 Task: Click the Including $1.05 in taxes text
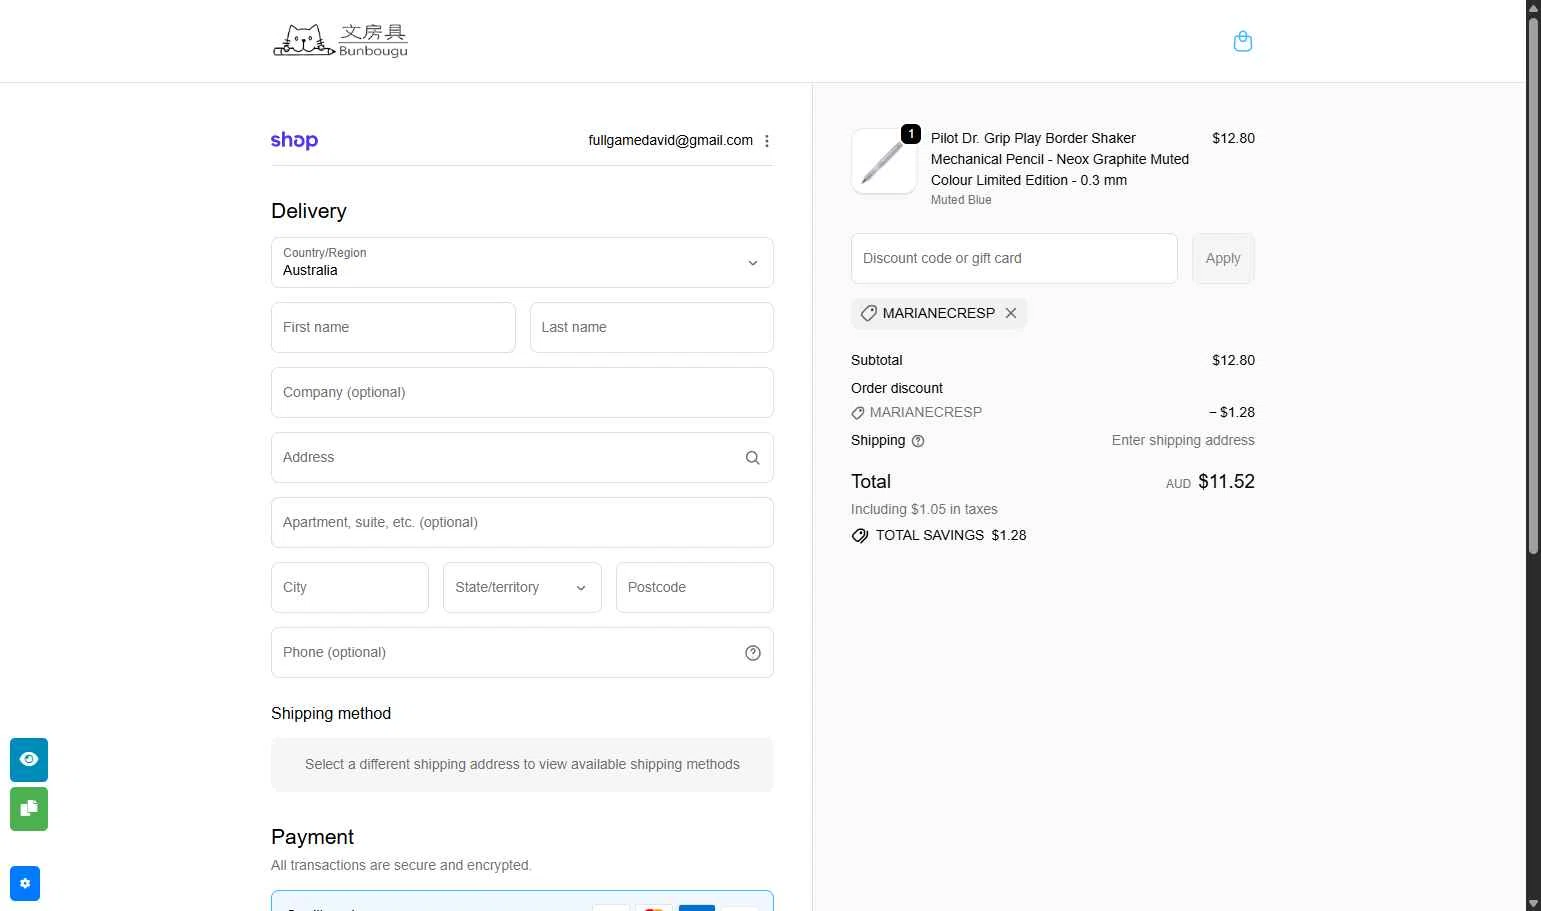[x=924, y=510]
